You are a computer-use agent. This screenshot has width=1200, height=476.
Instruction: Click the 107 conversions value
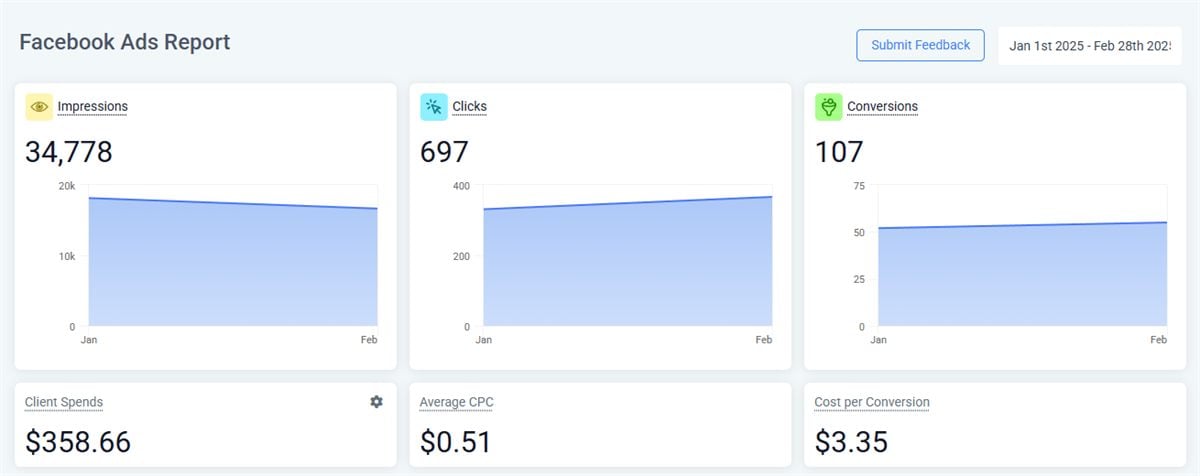839,152
